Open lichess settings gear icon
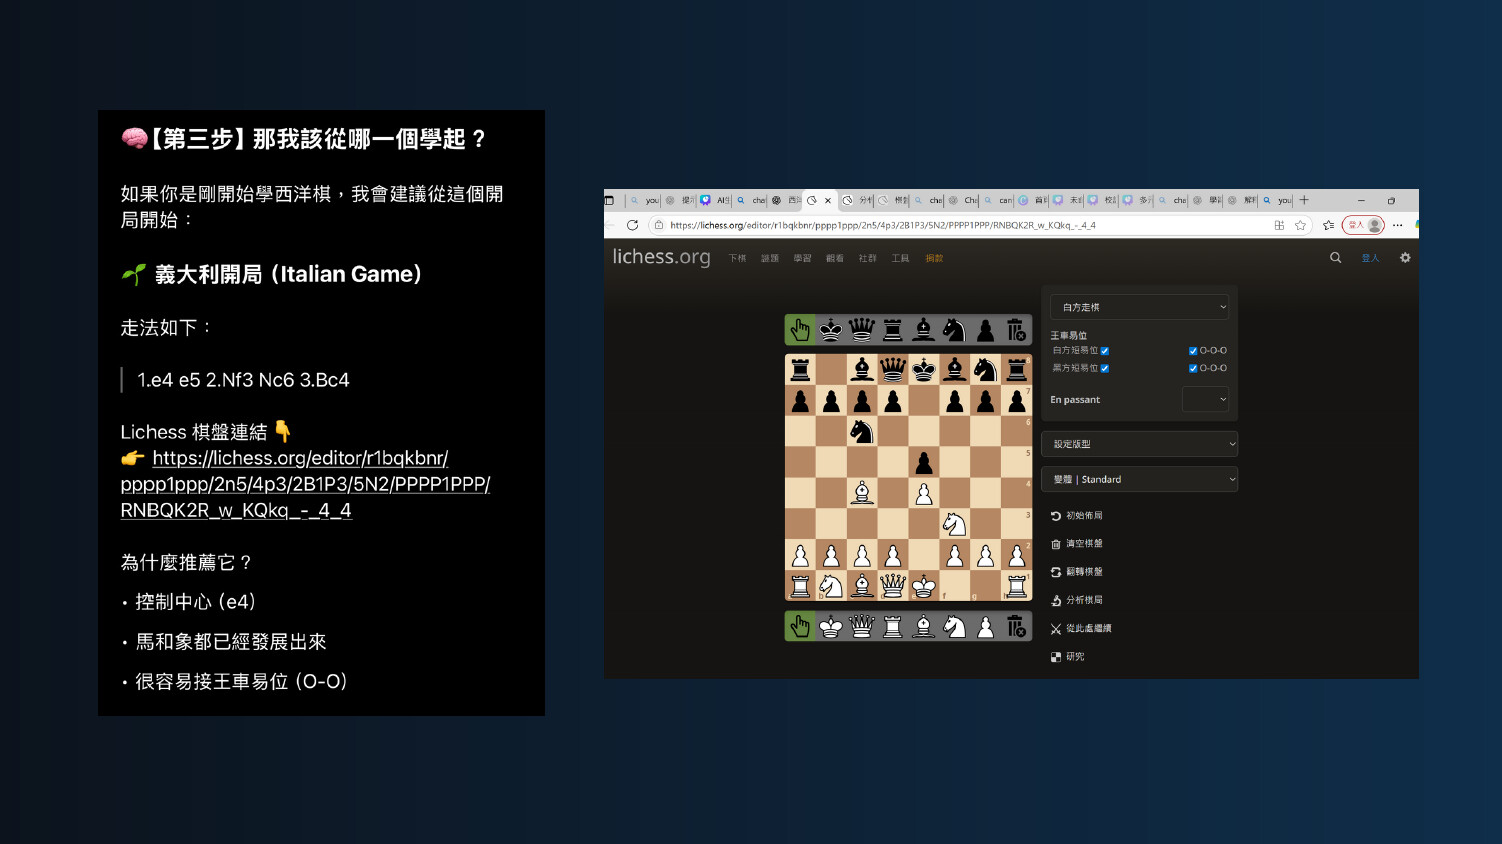The image size is (1502, 844). pyautogui.click(x=1405, y=258)
